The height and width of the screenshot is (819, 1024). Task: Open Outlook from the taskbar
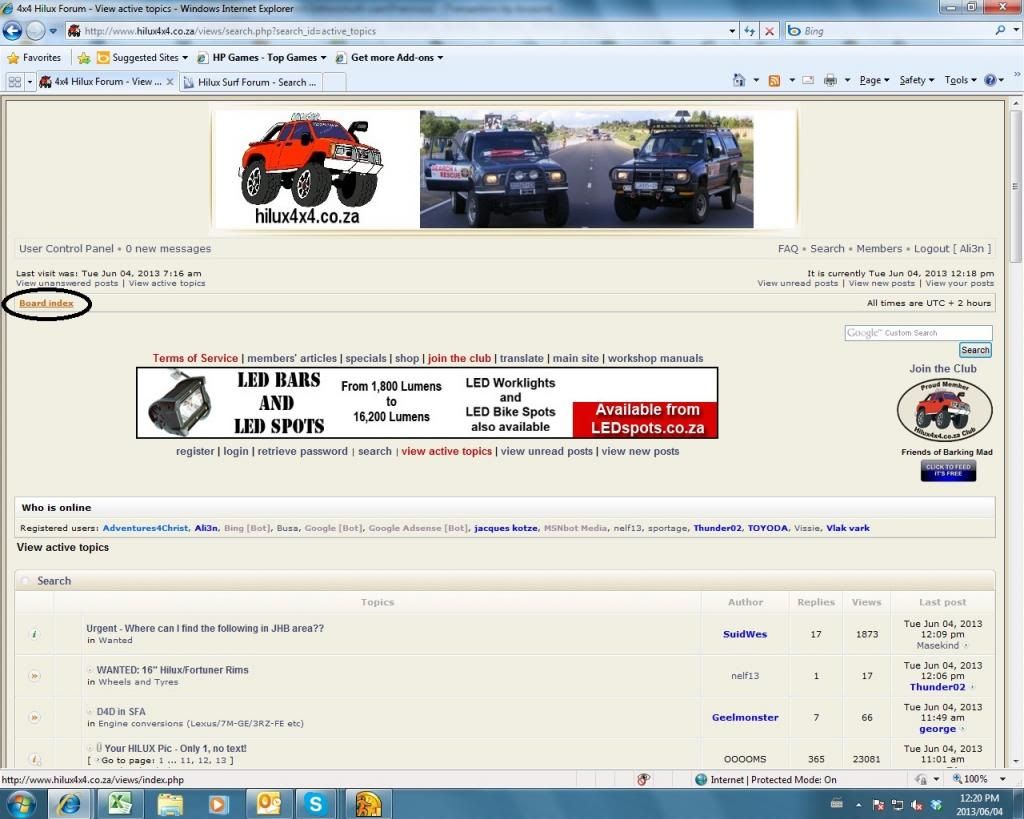point(268,804)
